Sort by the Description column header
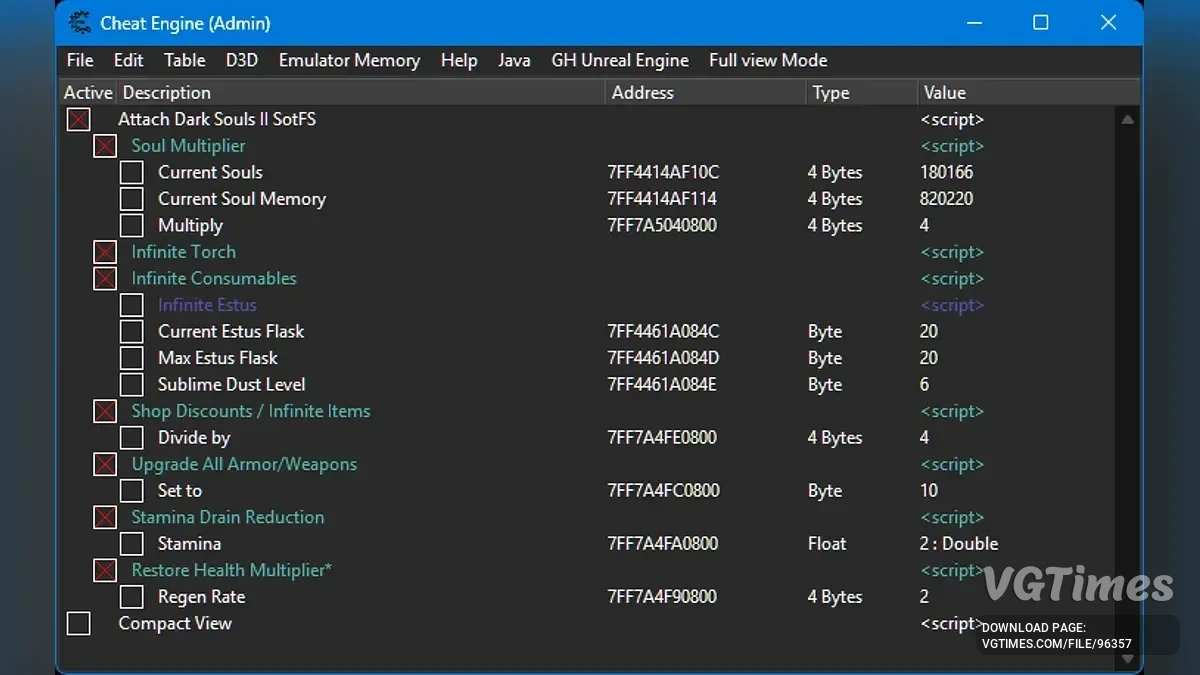1200x675 pixels. pos(361,93)
